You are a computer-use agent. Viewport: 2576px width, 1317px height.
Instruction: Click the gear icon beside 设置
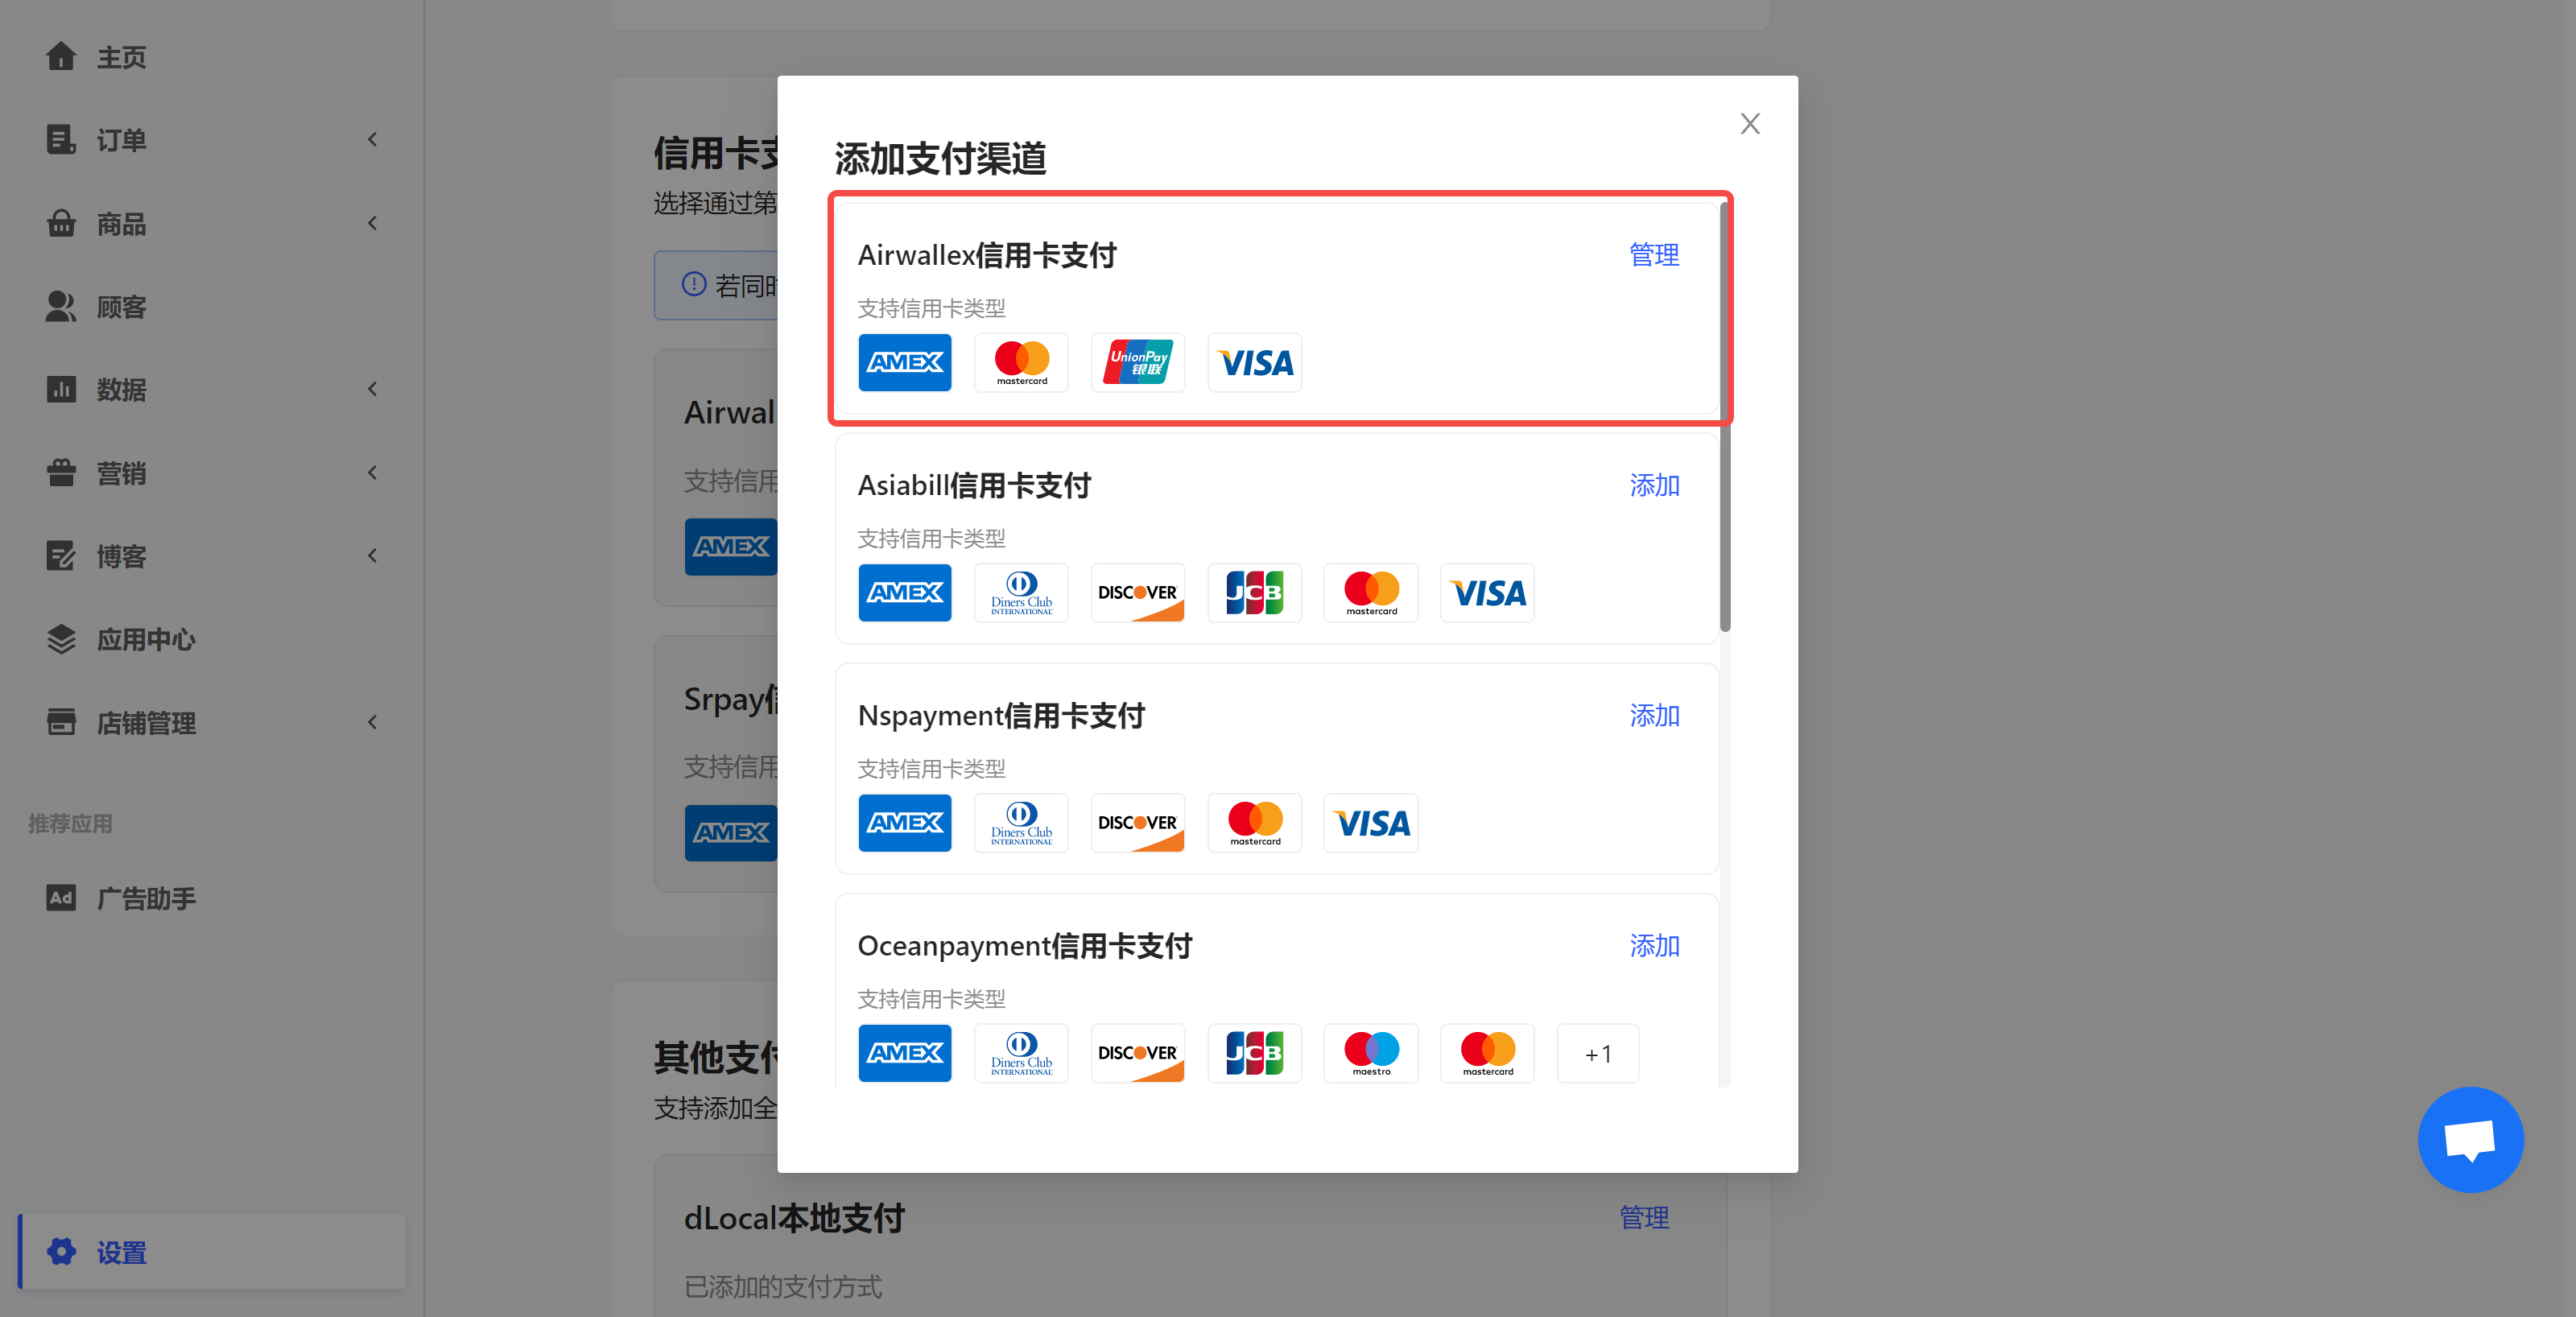[61, 1252]
